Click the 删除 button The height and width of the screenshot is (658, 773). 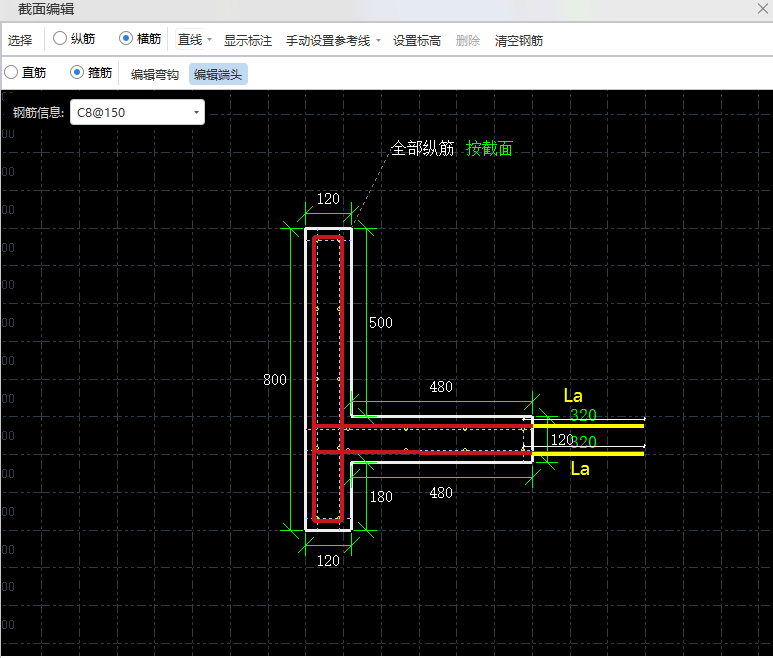[467, 40]
